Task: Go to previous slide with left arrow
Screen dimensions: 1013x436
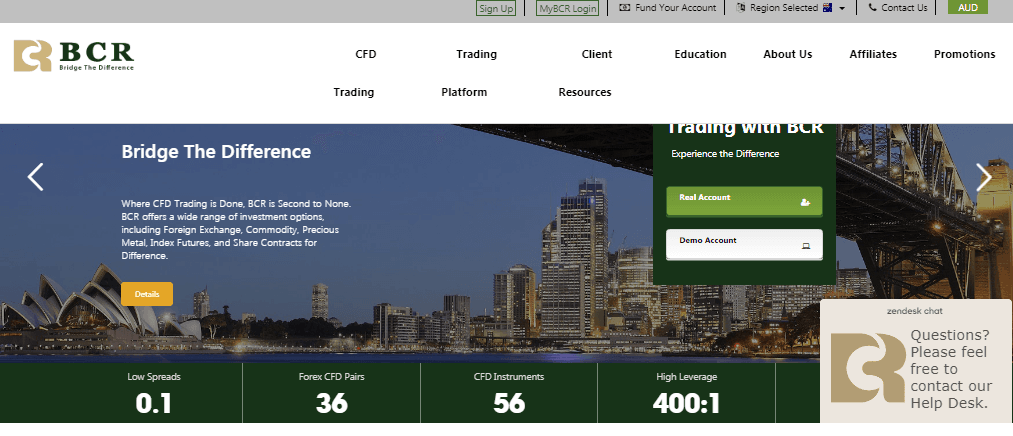Action: pyautogui.click(x=36, y=177)
